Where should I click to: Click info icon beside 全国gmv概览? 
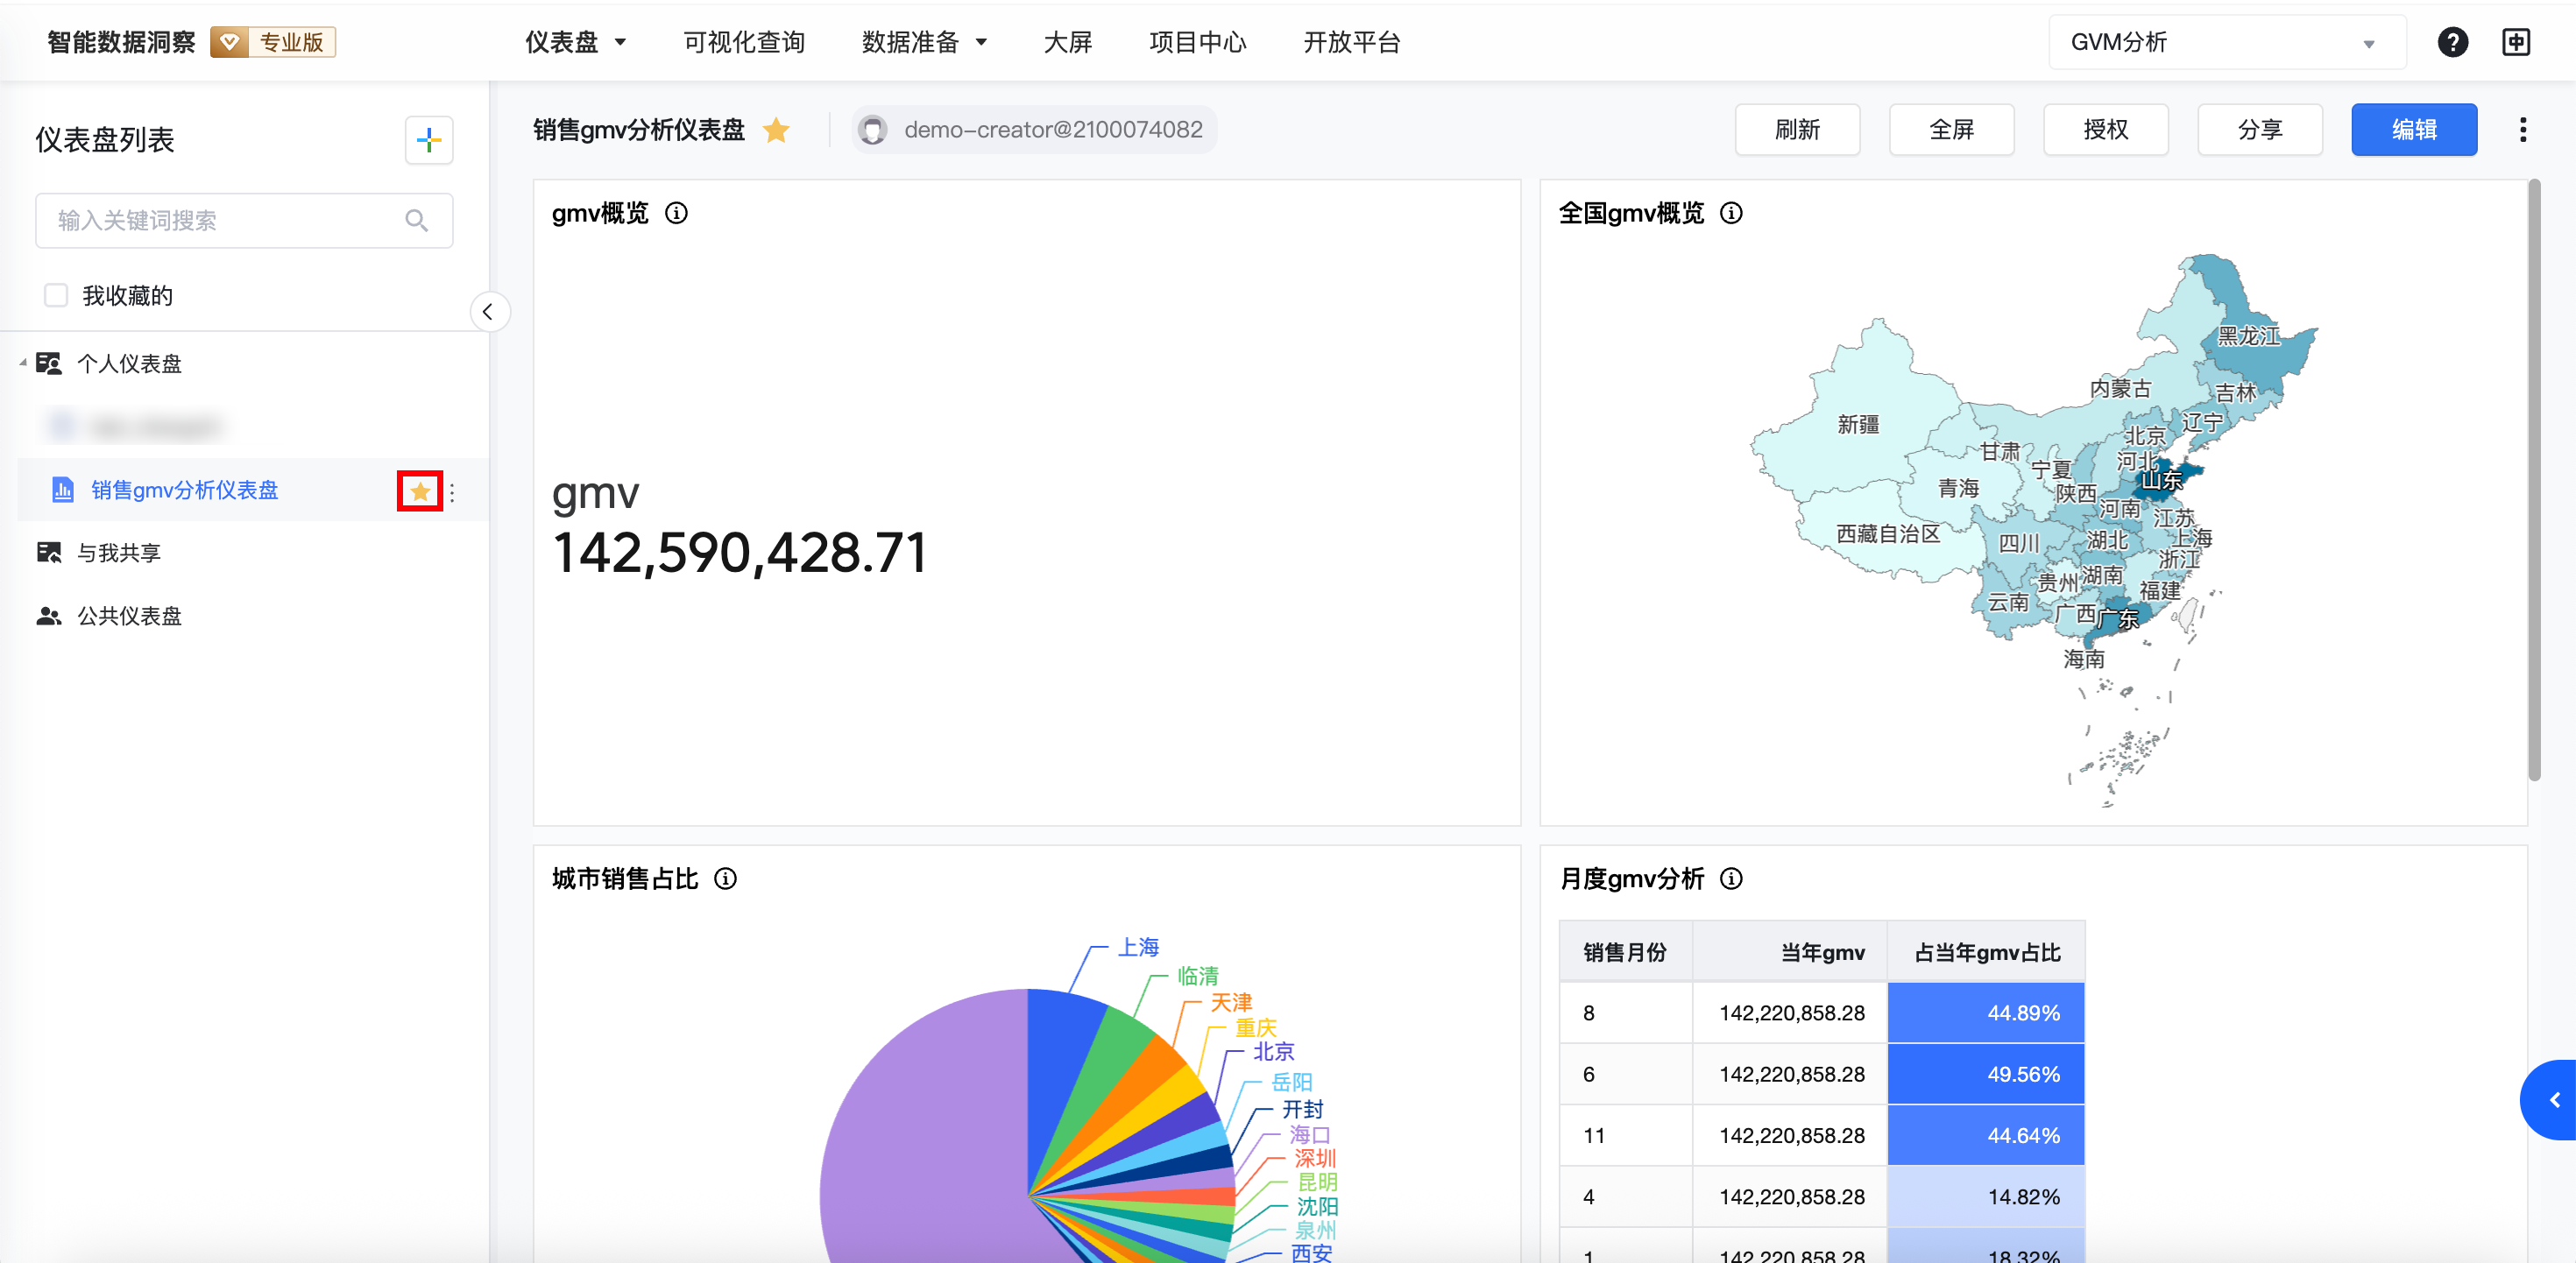pyautogui.click(x=1731, y=213)
